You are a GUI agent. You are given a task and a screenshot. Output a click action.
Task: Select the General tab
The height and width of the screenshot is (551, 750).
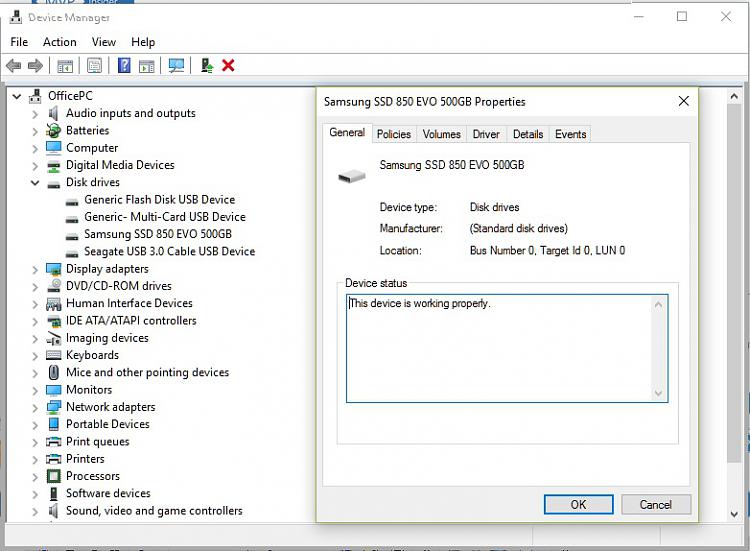pyautogui.click(x=347, y=132)
